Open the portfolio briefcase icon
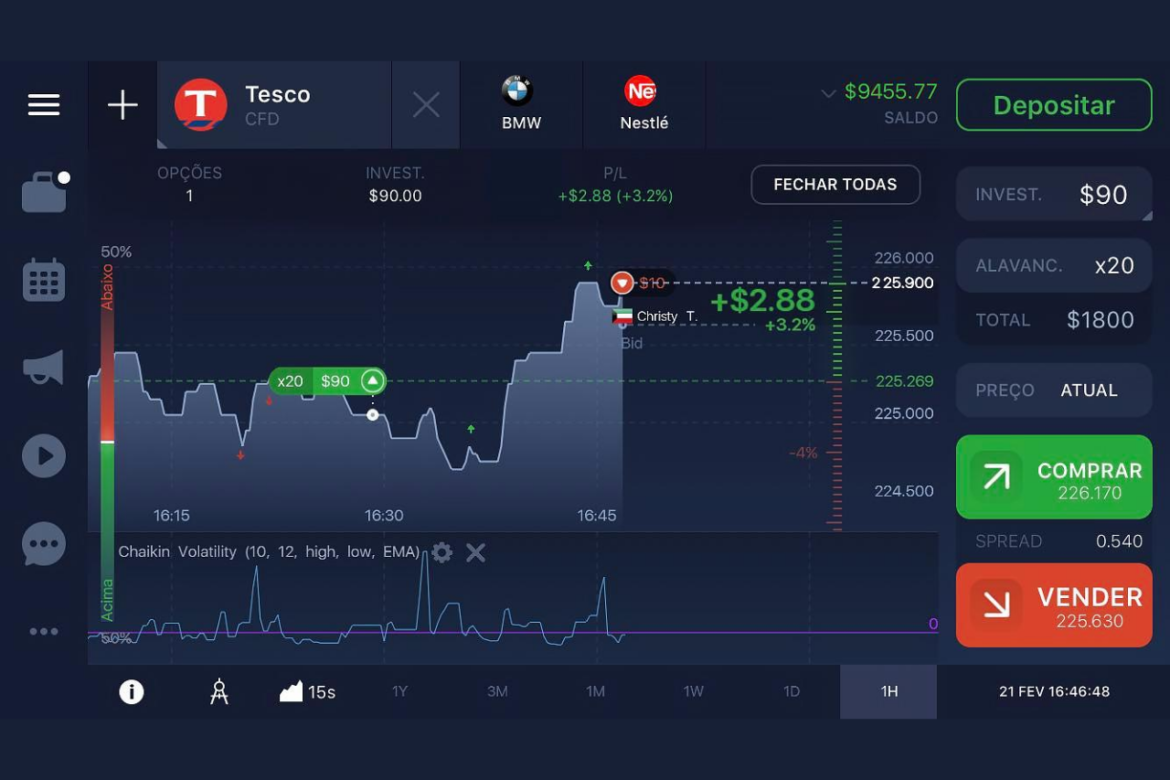Image resolution: width=1170 pixels, height=780 pixels. click(44, 192)
